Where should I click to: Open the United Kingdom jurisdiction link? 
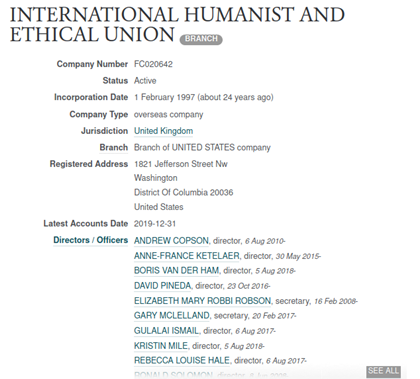tap(163, 131)
